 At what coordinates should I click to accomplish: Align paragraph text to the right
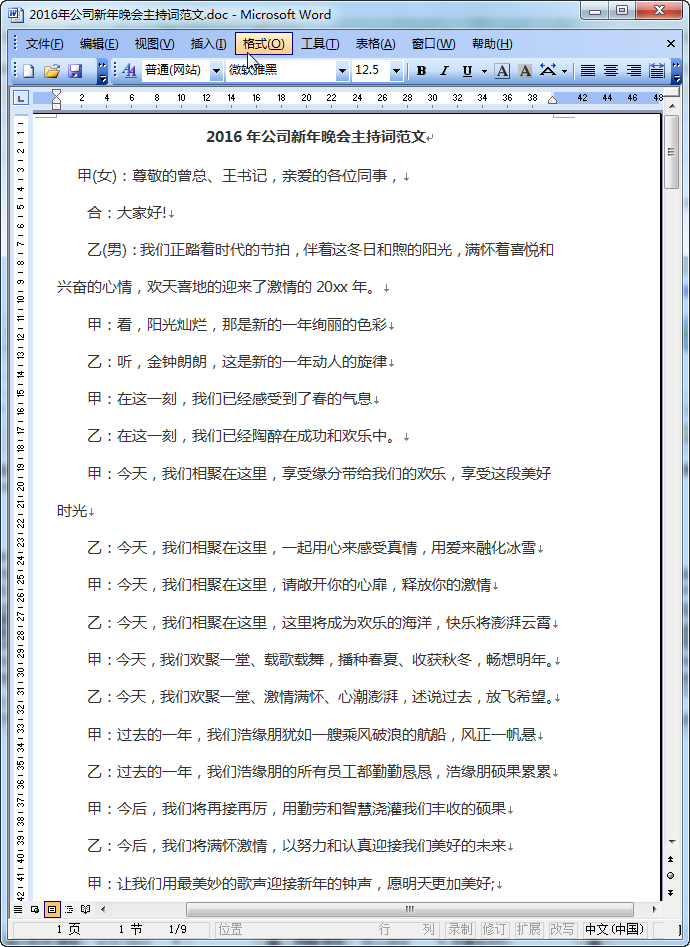coord(633,71)
